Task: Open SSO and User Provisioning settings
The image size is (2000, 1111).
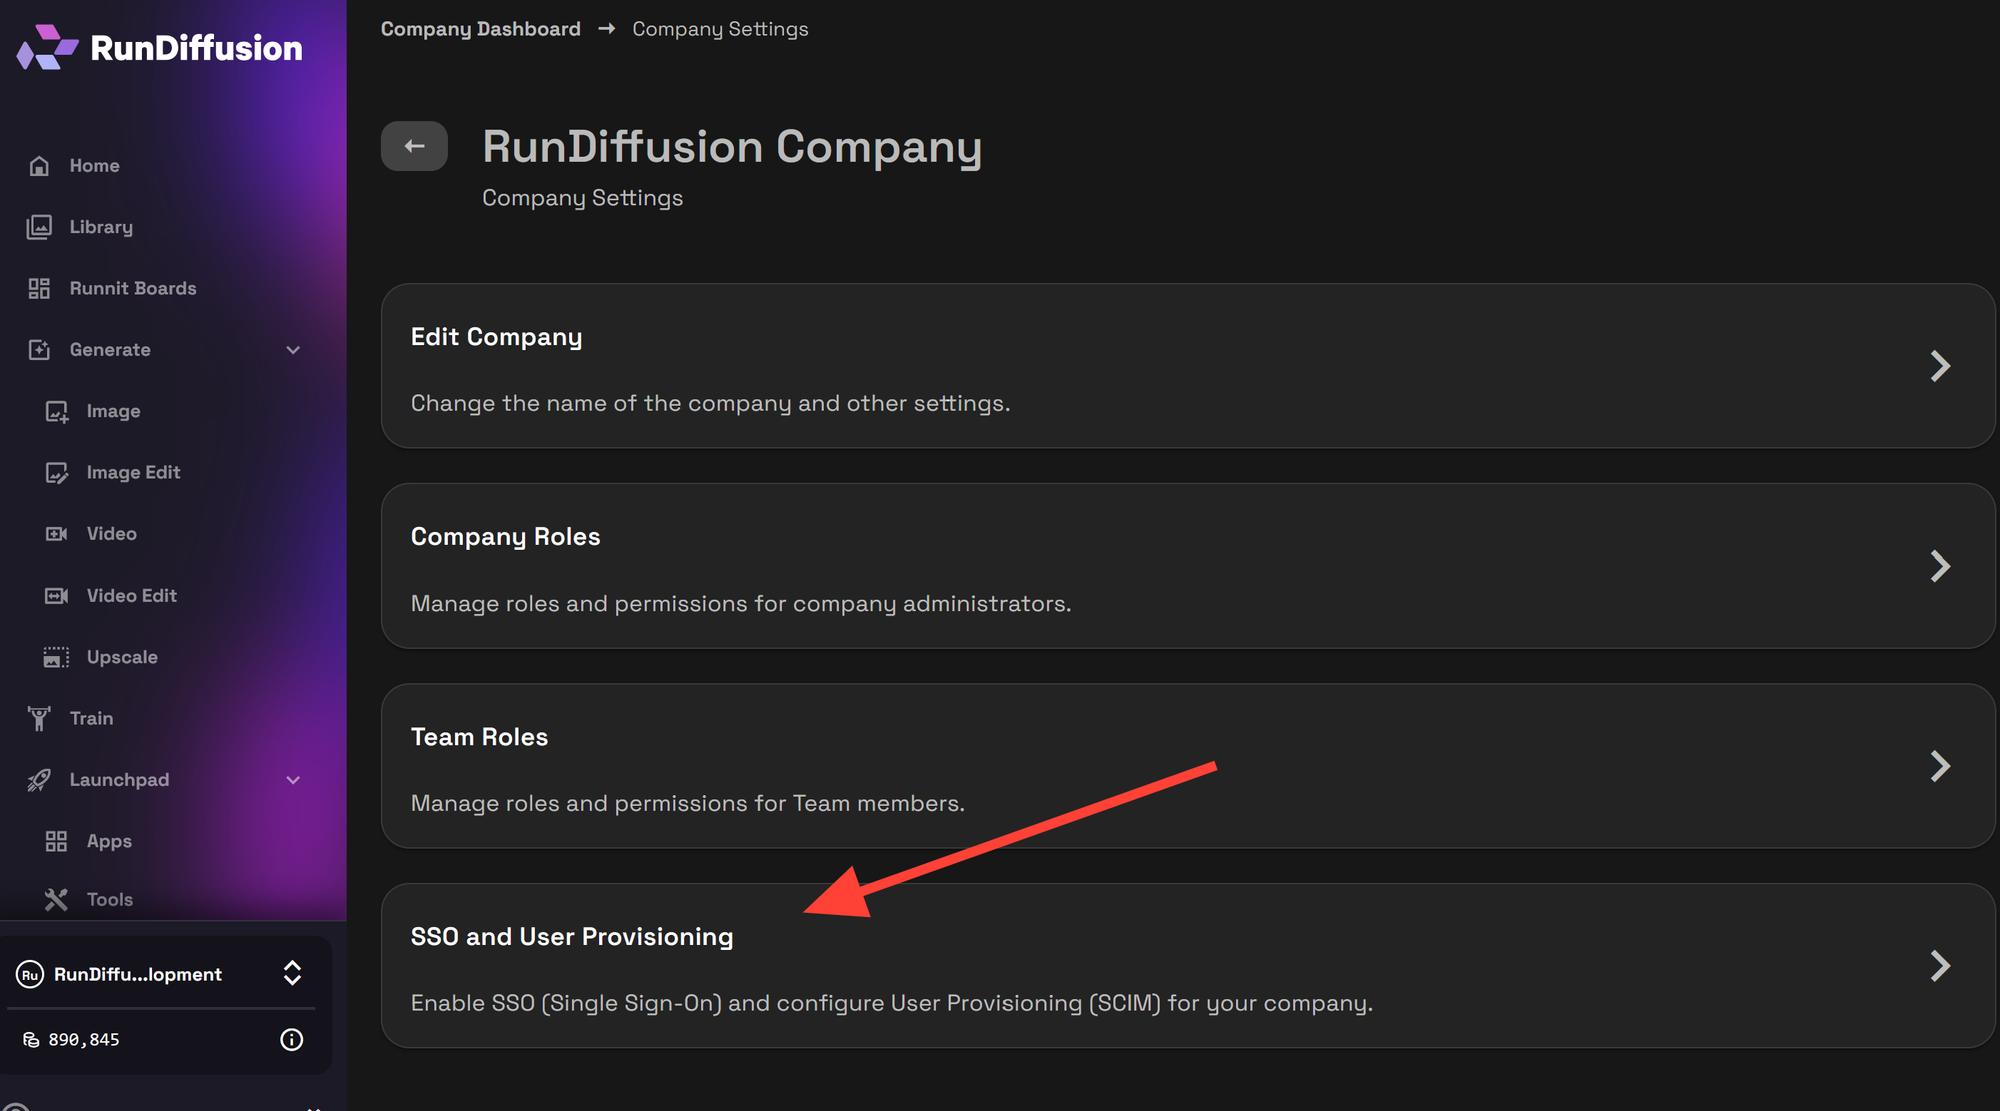Action: click(x=1190, y=965)
